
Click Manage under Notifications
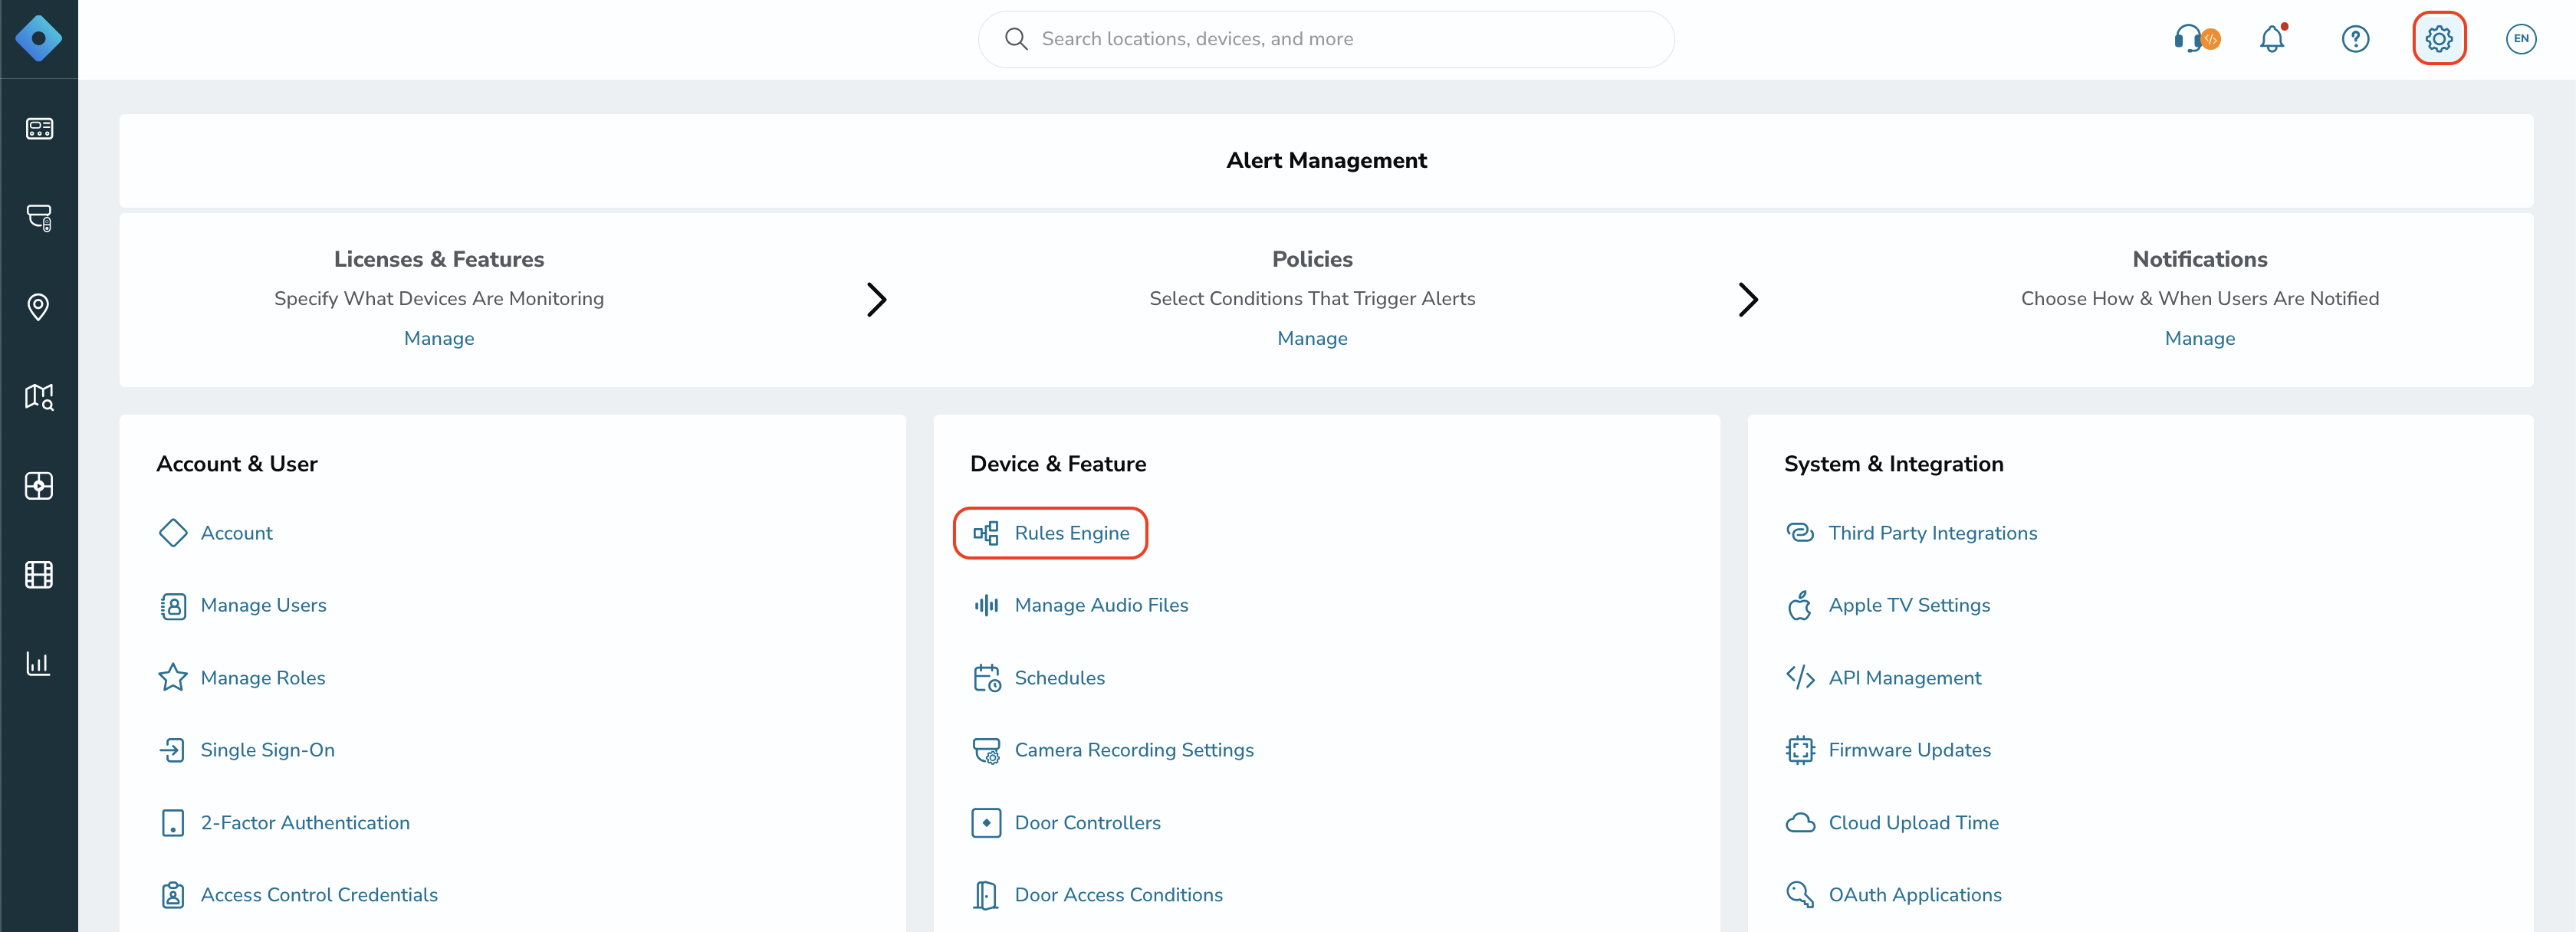(2199, 338)
